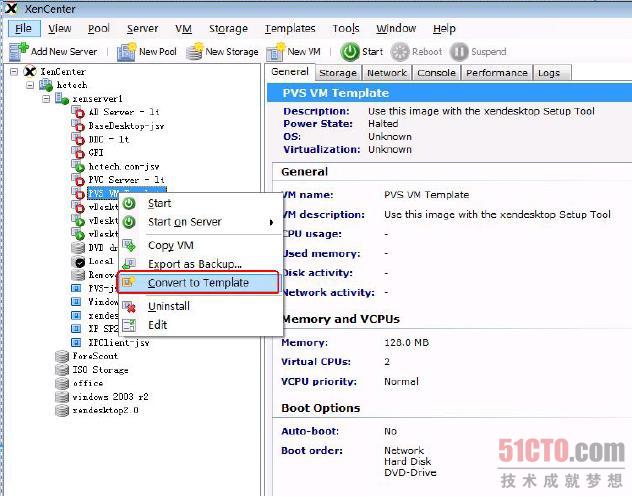Open the VM menu
This screenshot has height=497, width=632.
[x=183, y=29]
